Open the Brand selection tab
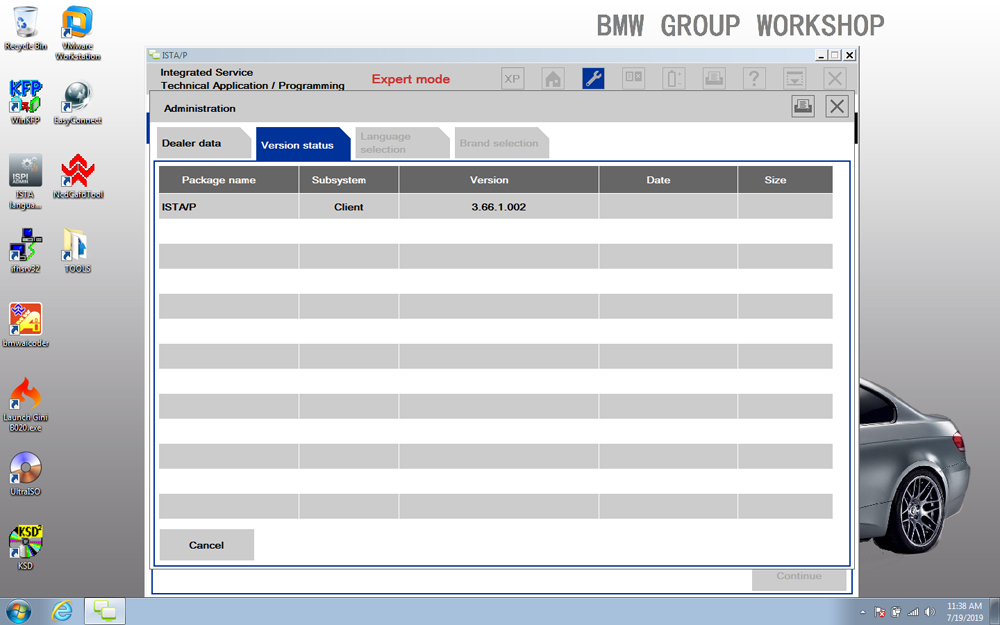 point(501,143)
